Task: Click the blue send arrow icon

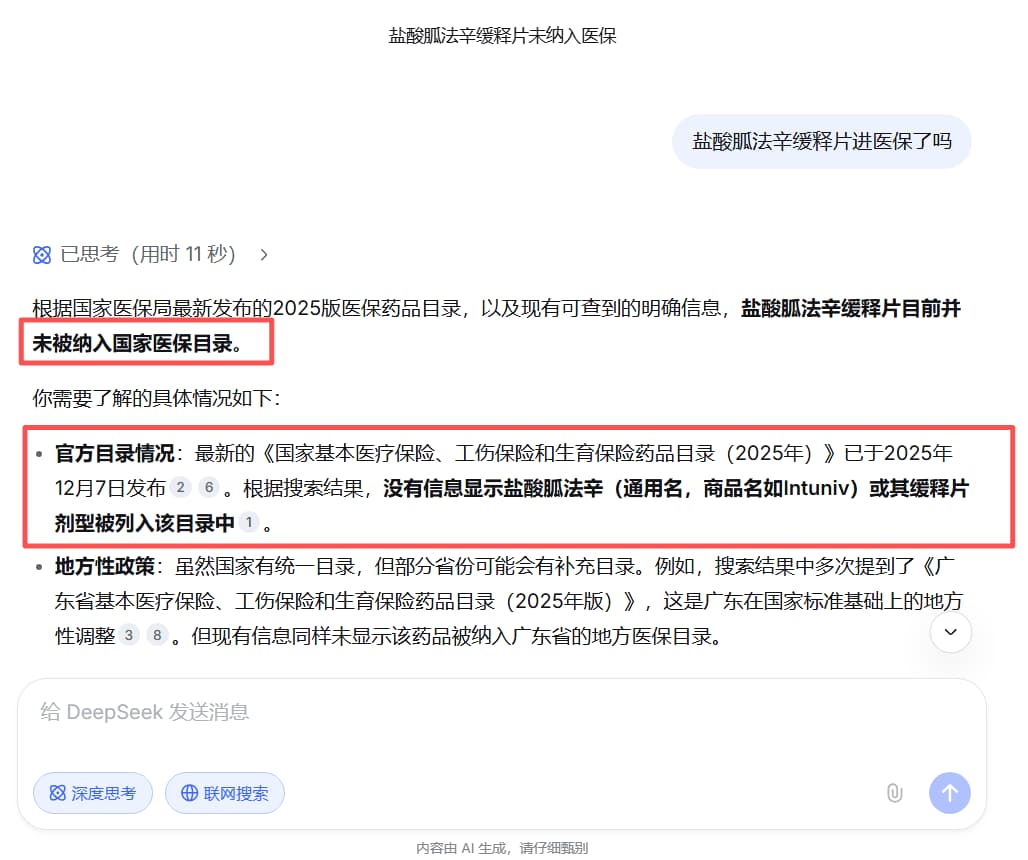Action: (948, 792)
